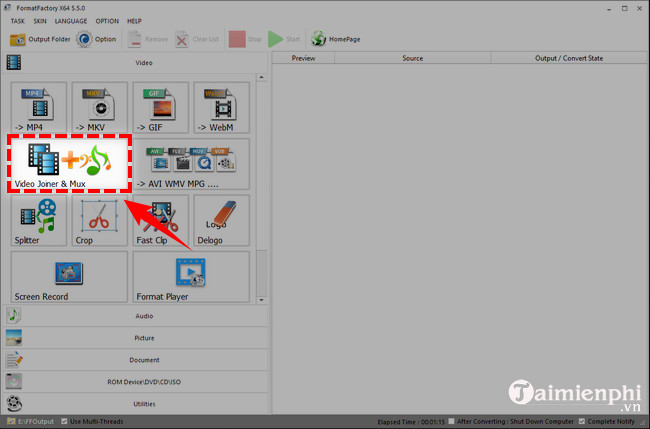Image resolution: width=650 pixels, height=429 pixels.
Task: Click the film strip Video section icon
Action: [14, 63]
